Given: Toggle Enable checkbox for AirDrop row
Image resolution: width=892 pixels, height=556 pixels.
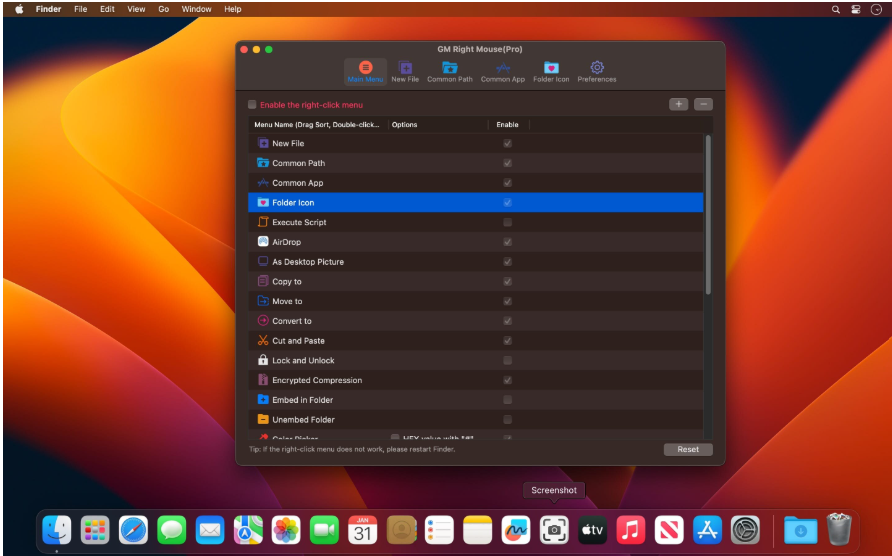Looking at the screenshot, I should pos(507,242).
